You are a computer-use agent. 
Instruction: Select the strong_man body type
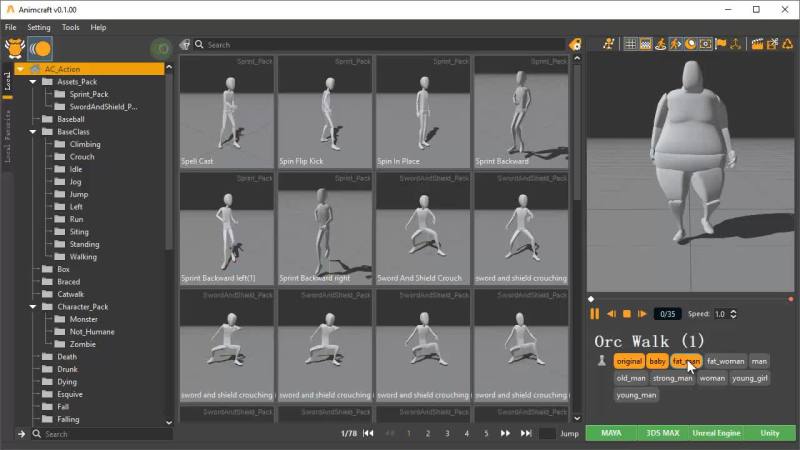click(672, 378)
